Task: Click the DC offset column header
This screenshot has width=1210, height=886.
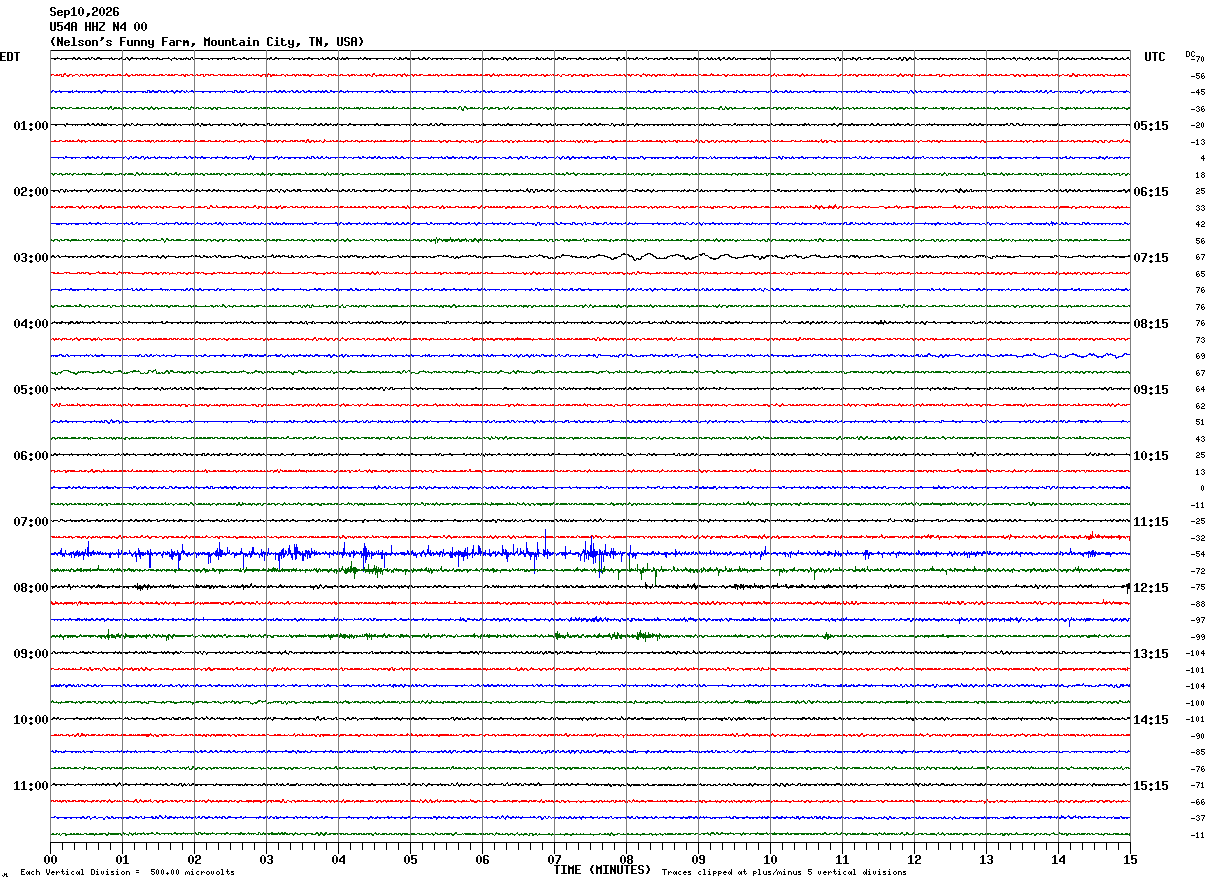Action: coord(1190,54)
